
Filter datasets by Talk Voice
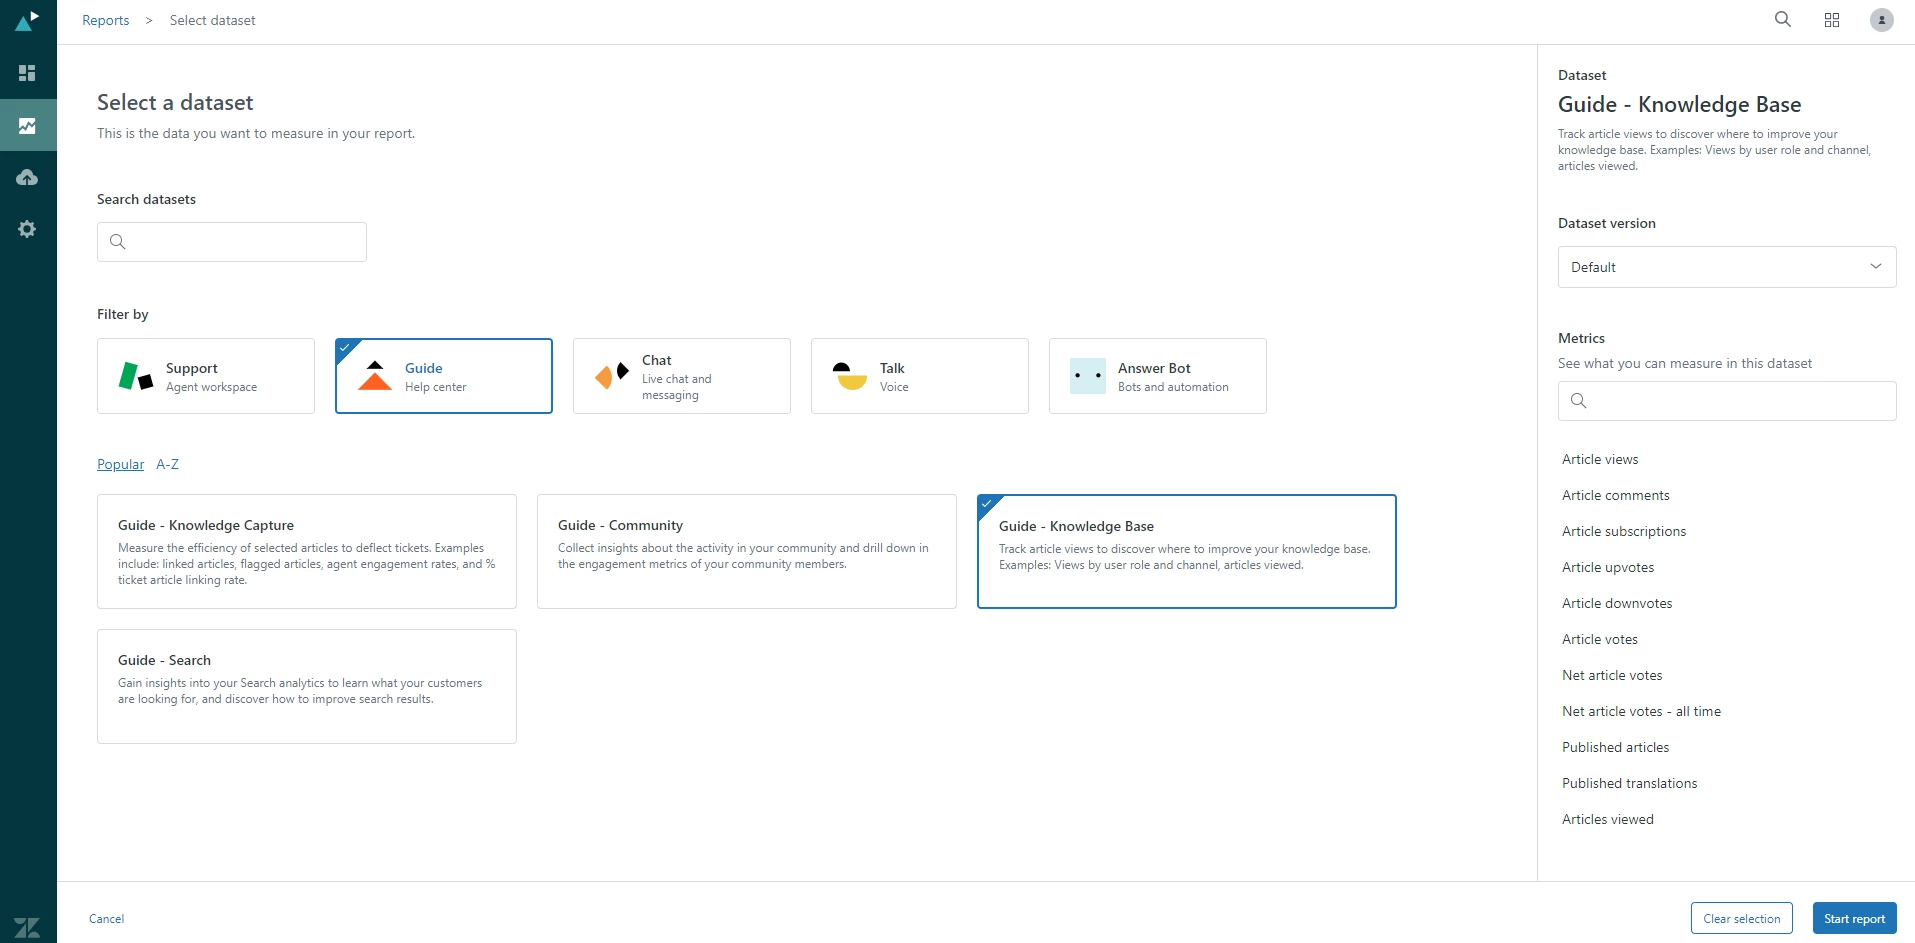click(x=920, y=376)
